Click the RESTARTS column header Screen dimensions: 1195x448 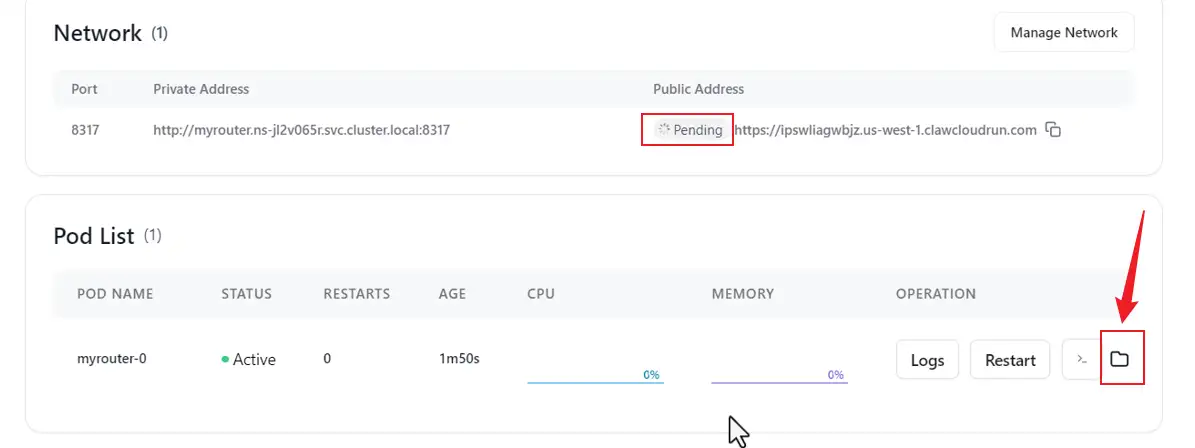click(356, 294)
